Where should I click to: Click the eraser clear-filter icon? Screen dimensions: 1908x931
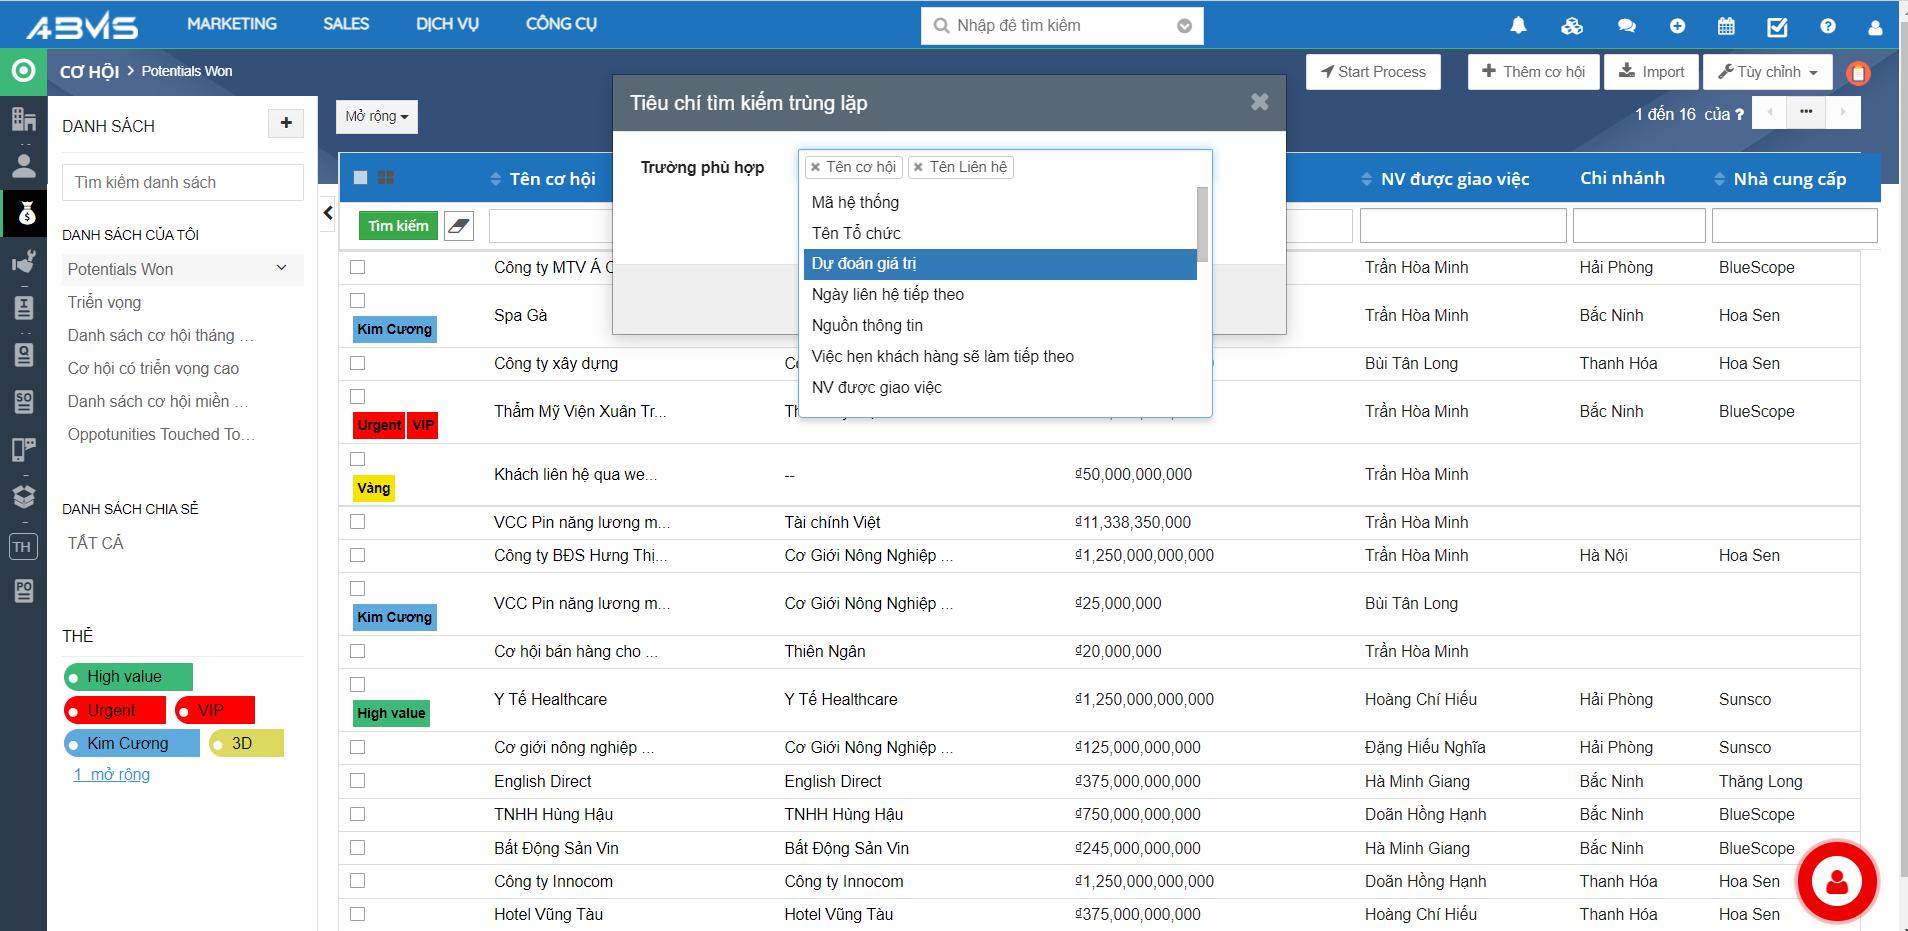click(x=458, y=226)
